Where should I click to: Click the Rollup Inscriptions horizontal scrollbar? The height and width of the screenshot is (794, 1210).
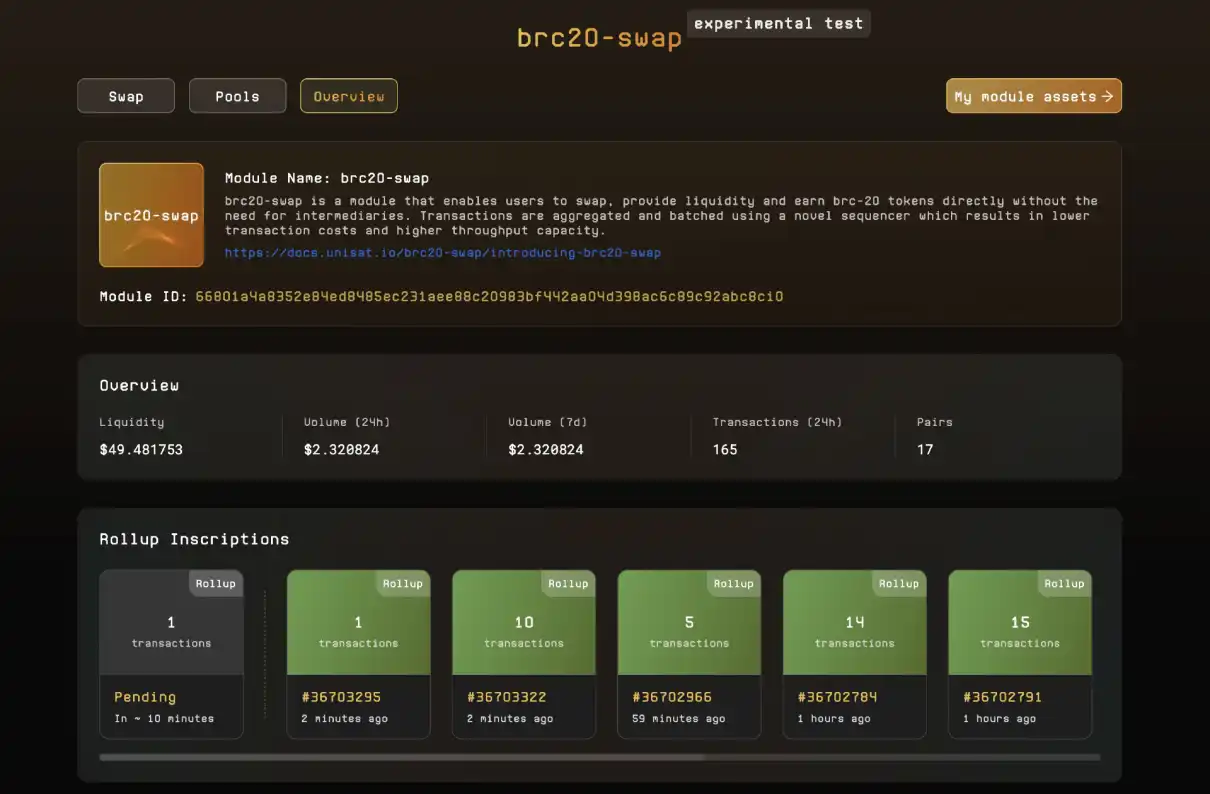coord(400,757)
